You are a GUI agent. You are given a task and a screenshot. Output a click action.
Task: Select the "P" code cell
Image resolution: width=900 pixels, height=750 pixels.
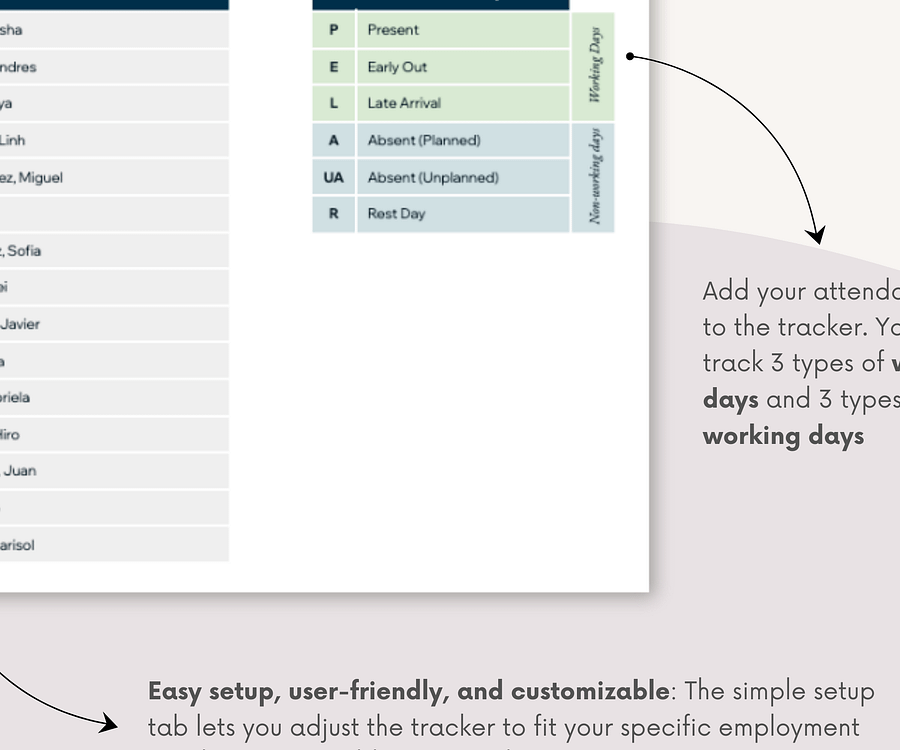[333, 30]
